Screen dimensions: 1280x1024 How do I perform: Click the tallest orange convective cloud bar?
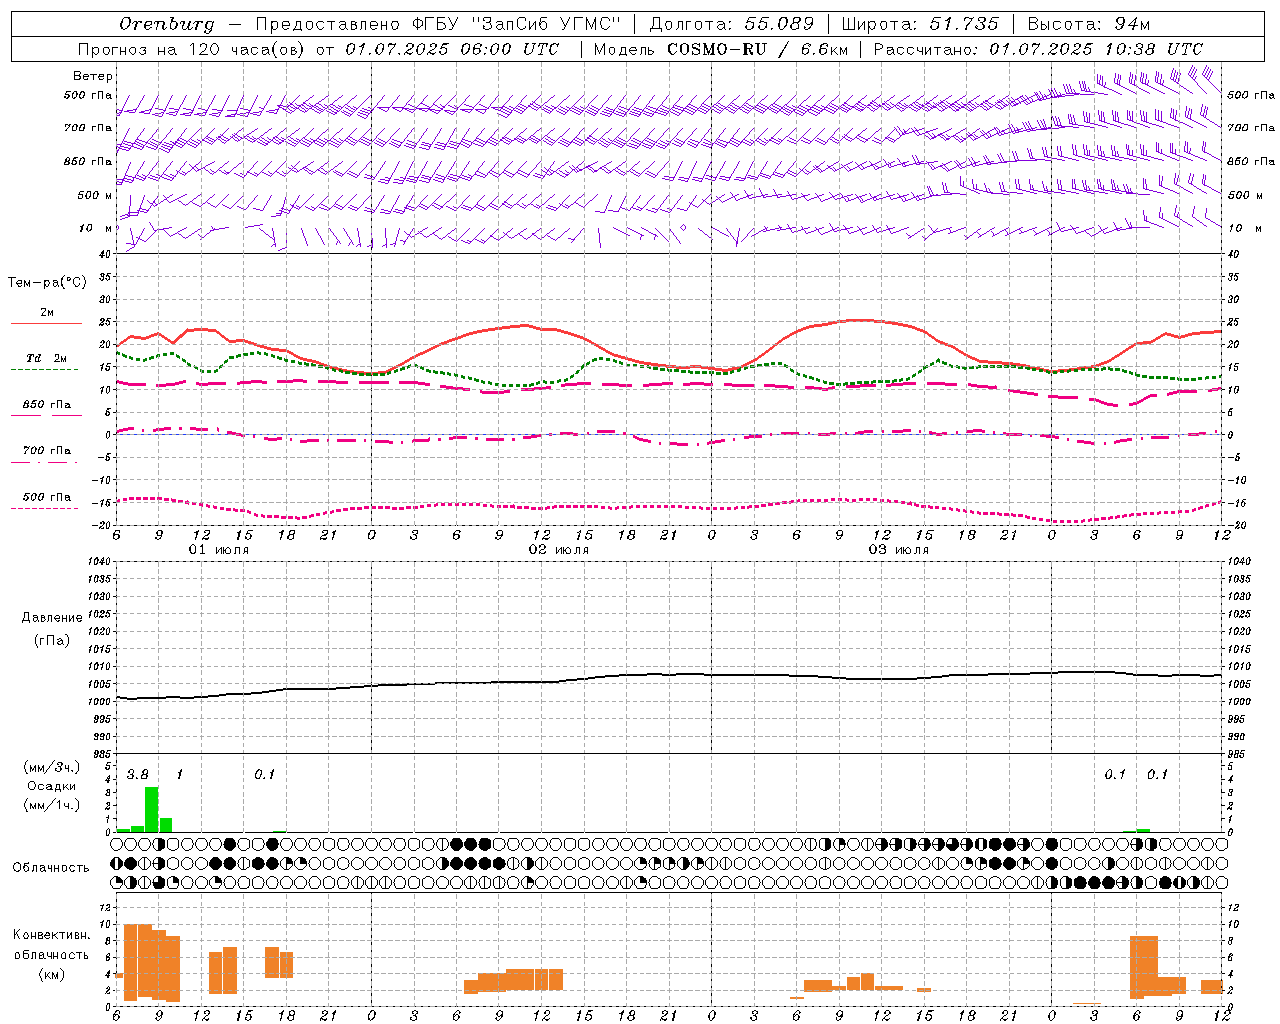click(131, 962)
